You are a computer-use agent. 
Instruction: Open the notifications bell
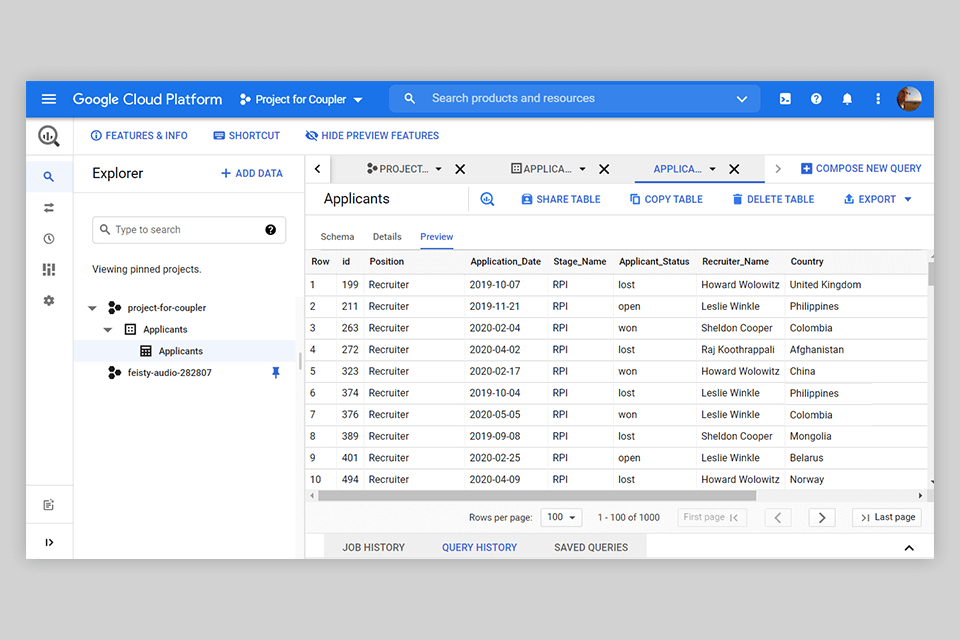pyautogui.click(x=847, y=99)
